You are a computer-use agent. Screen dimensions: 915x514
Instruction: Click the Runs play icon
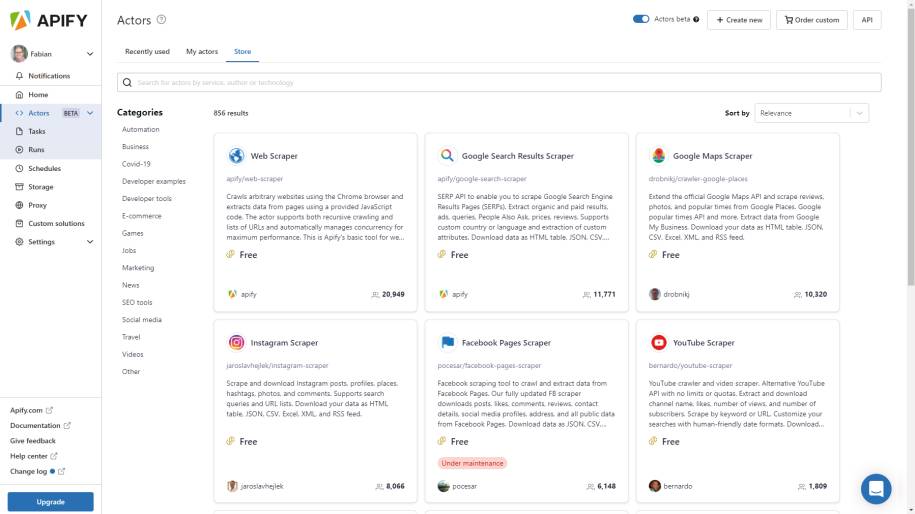(x=19, y=149)
